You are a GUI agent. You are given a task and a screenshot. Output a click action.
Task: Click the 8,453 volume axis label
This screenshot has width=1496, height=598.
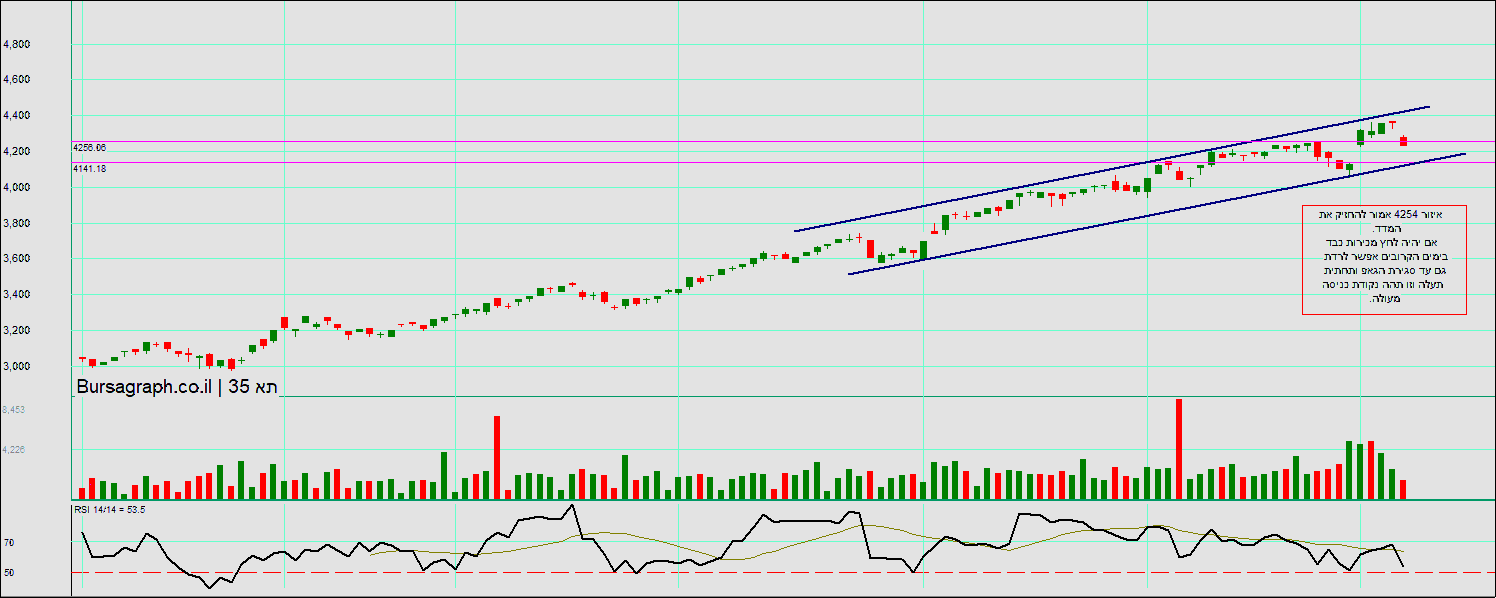click(14, 410)
